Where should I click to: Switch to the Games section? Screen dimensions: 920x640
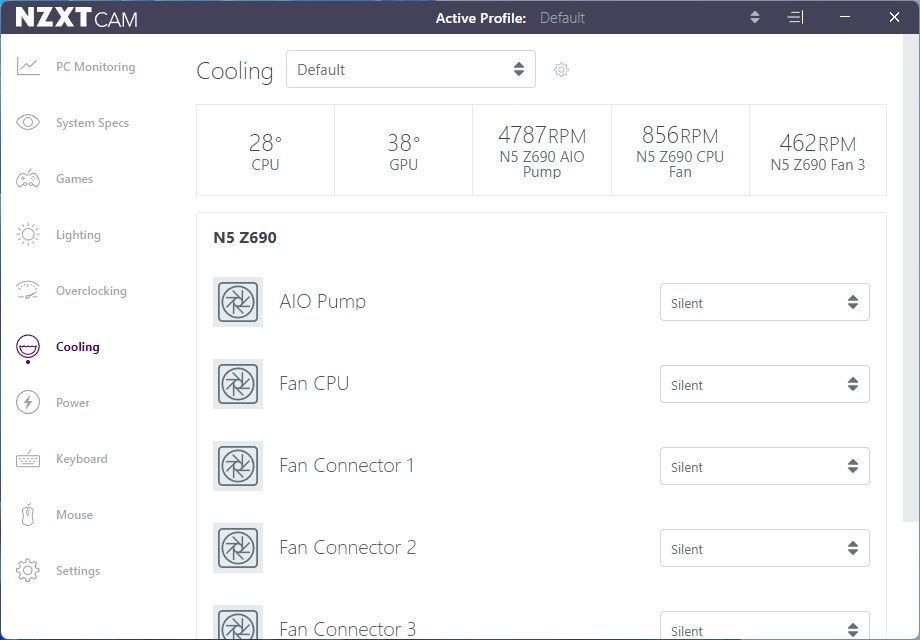point(75,179)
